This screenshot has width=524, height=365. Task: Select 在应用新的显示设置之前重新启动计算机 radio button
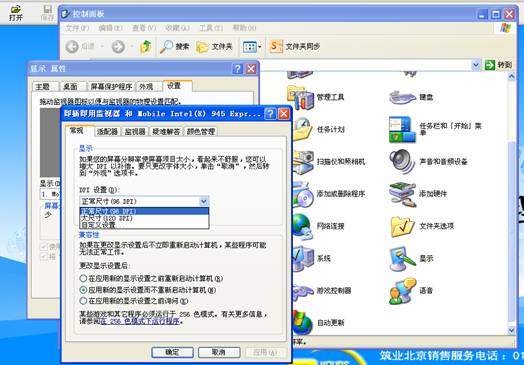(x=83, y=278)
